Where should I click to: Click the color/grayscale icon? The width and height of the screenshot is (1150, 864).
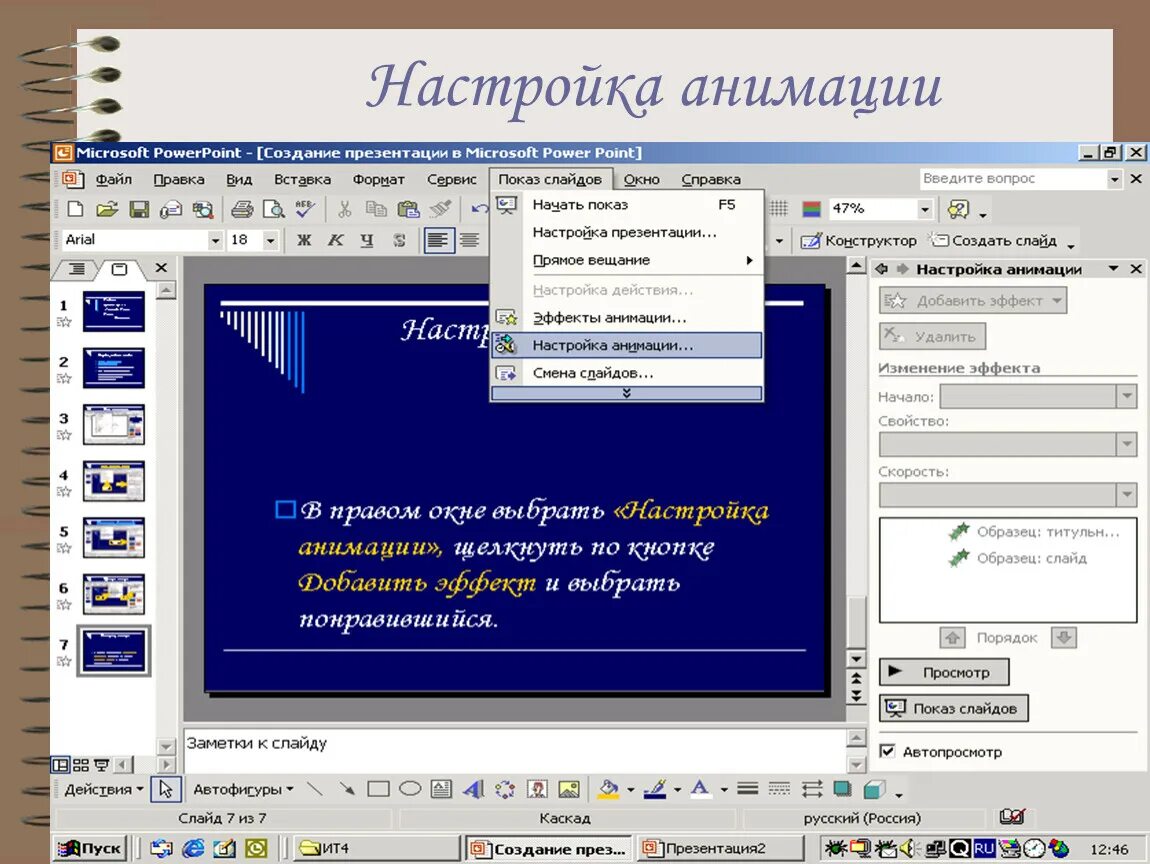point(811,209)
